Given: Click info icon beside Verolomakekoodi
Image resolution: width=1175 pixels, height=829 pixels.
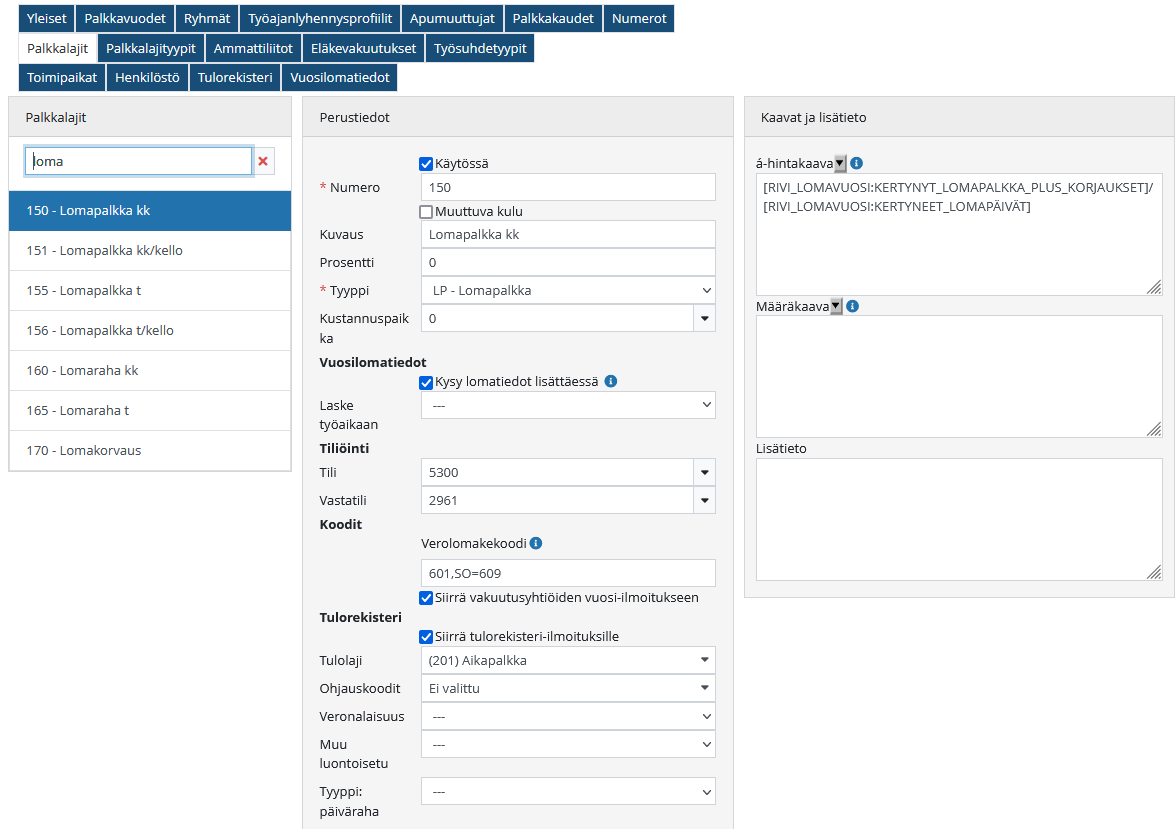Looking at the screenshot, I should pyautogui.click(x=536, y=543).
